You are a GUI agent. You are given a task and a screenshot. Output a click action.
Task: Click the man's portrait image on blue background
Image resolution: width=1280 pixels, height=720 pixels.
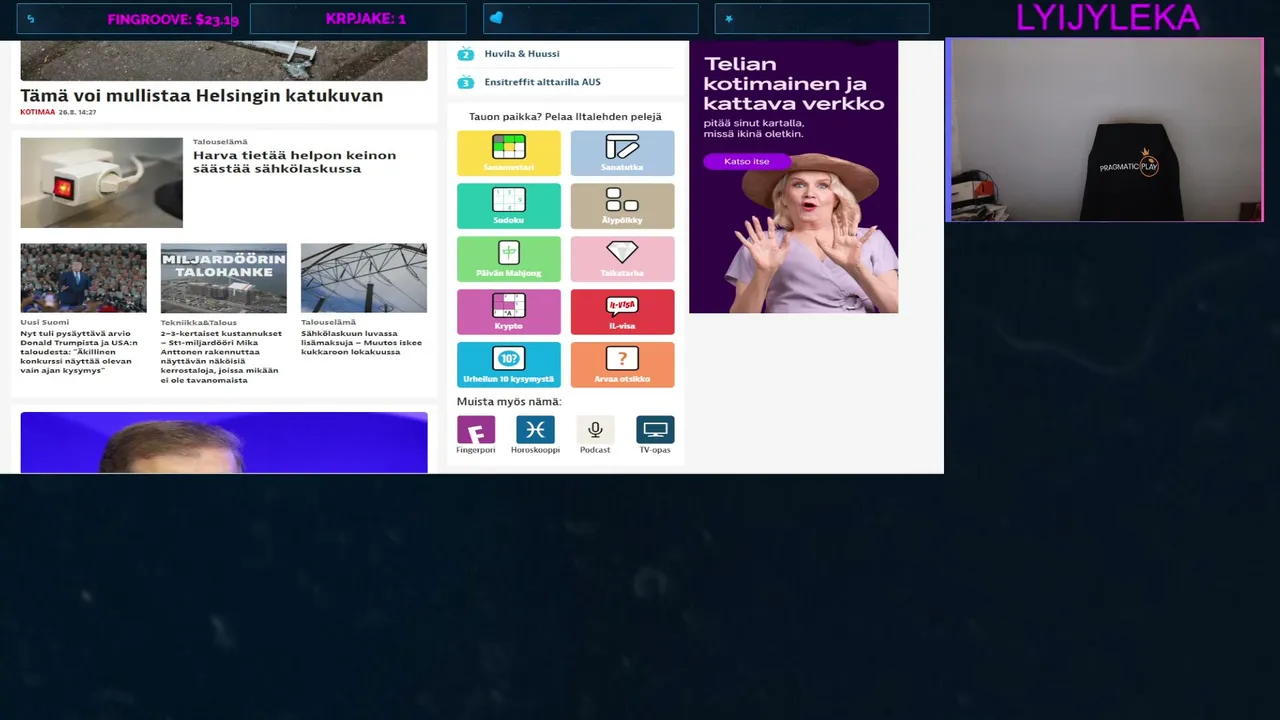tap(224, 443)
